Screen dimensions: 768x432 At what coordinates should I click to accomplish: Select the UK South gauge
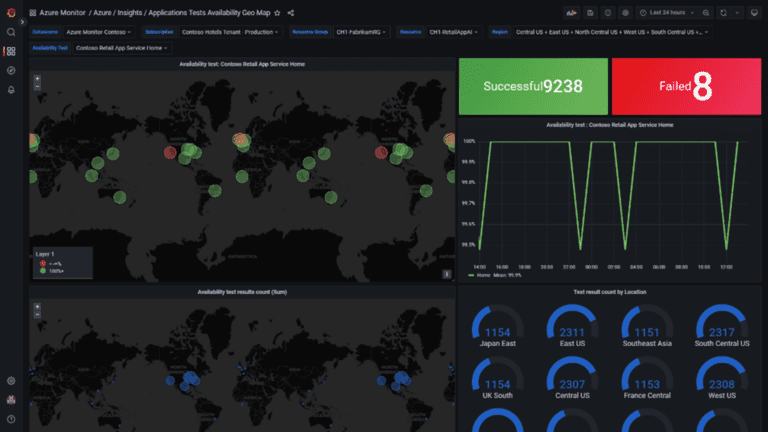pyautogui.click(x=497, y=378)
